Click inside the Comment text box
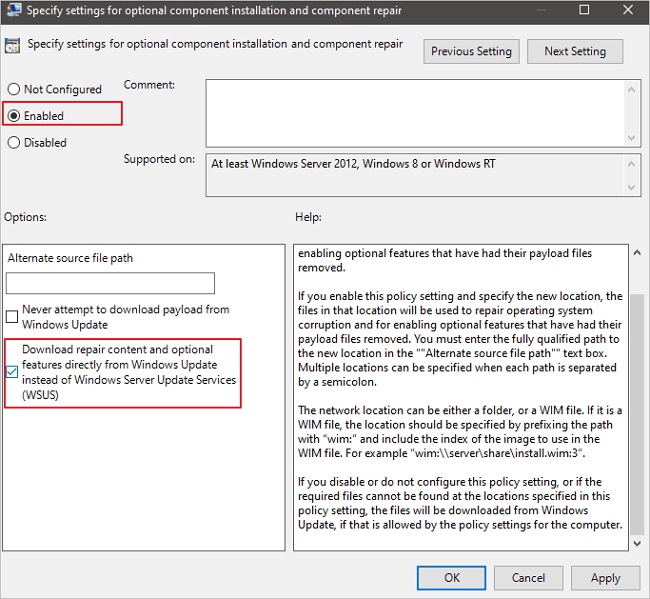Viewport: 650px width, 599px height. [x=415, y=112]
